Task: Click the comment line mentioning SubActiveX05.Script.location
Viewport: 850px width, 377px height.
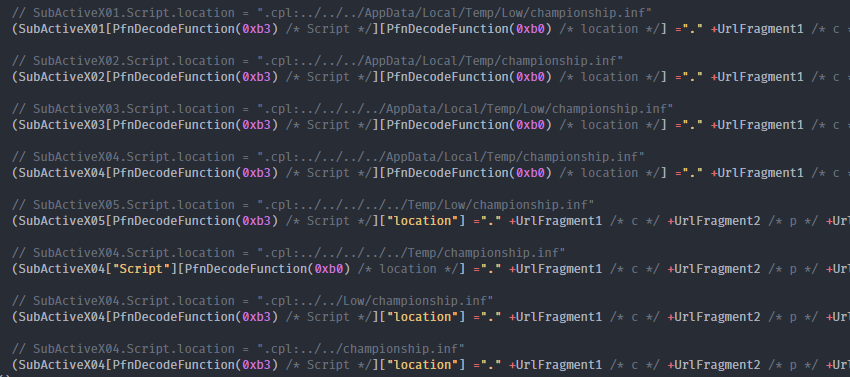Action: [x=303, y=205]
